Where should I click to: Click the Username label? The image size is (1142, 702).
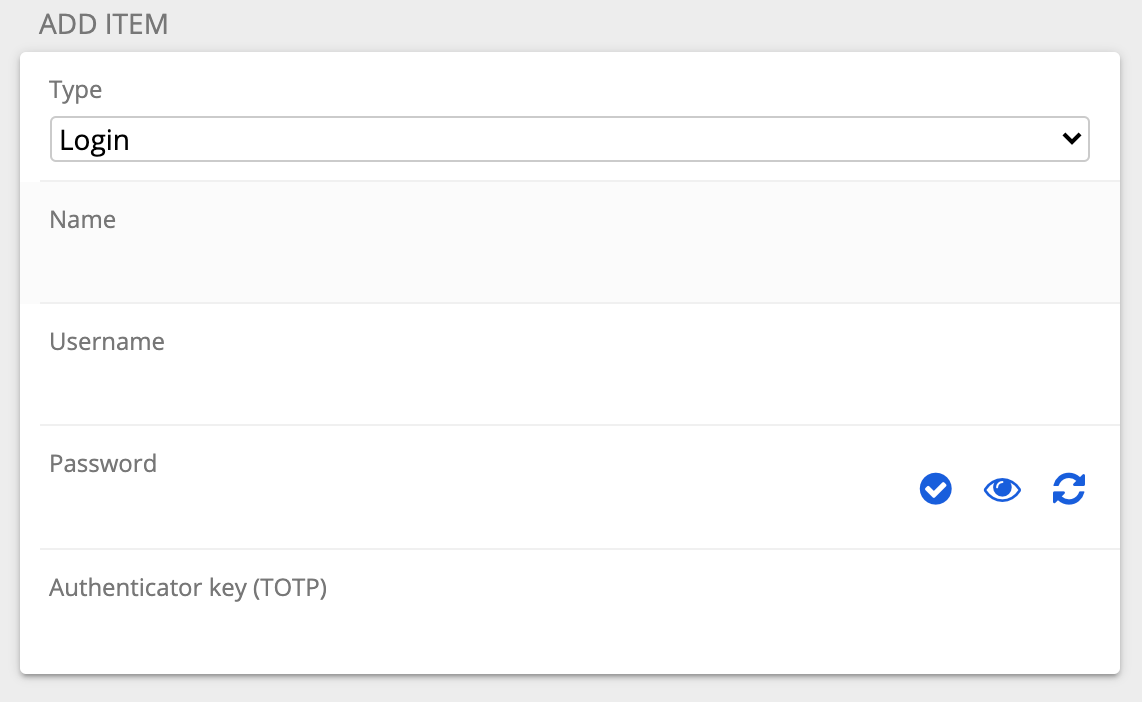(x=107, y=342)
